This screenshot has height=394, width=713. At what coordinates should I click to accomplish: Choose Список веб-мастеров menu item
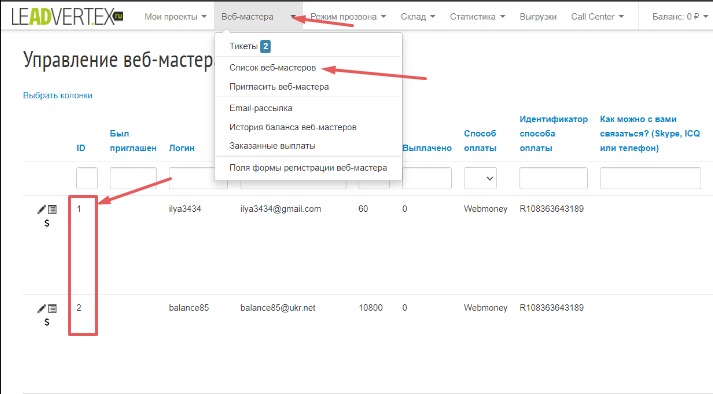[x=272, y=68]
